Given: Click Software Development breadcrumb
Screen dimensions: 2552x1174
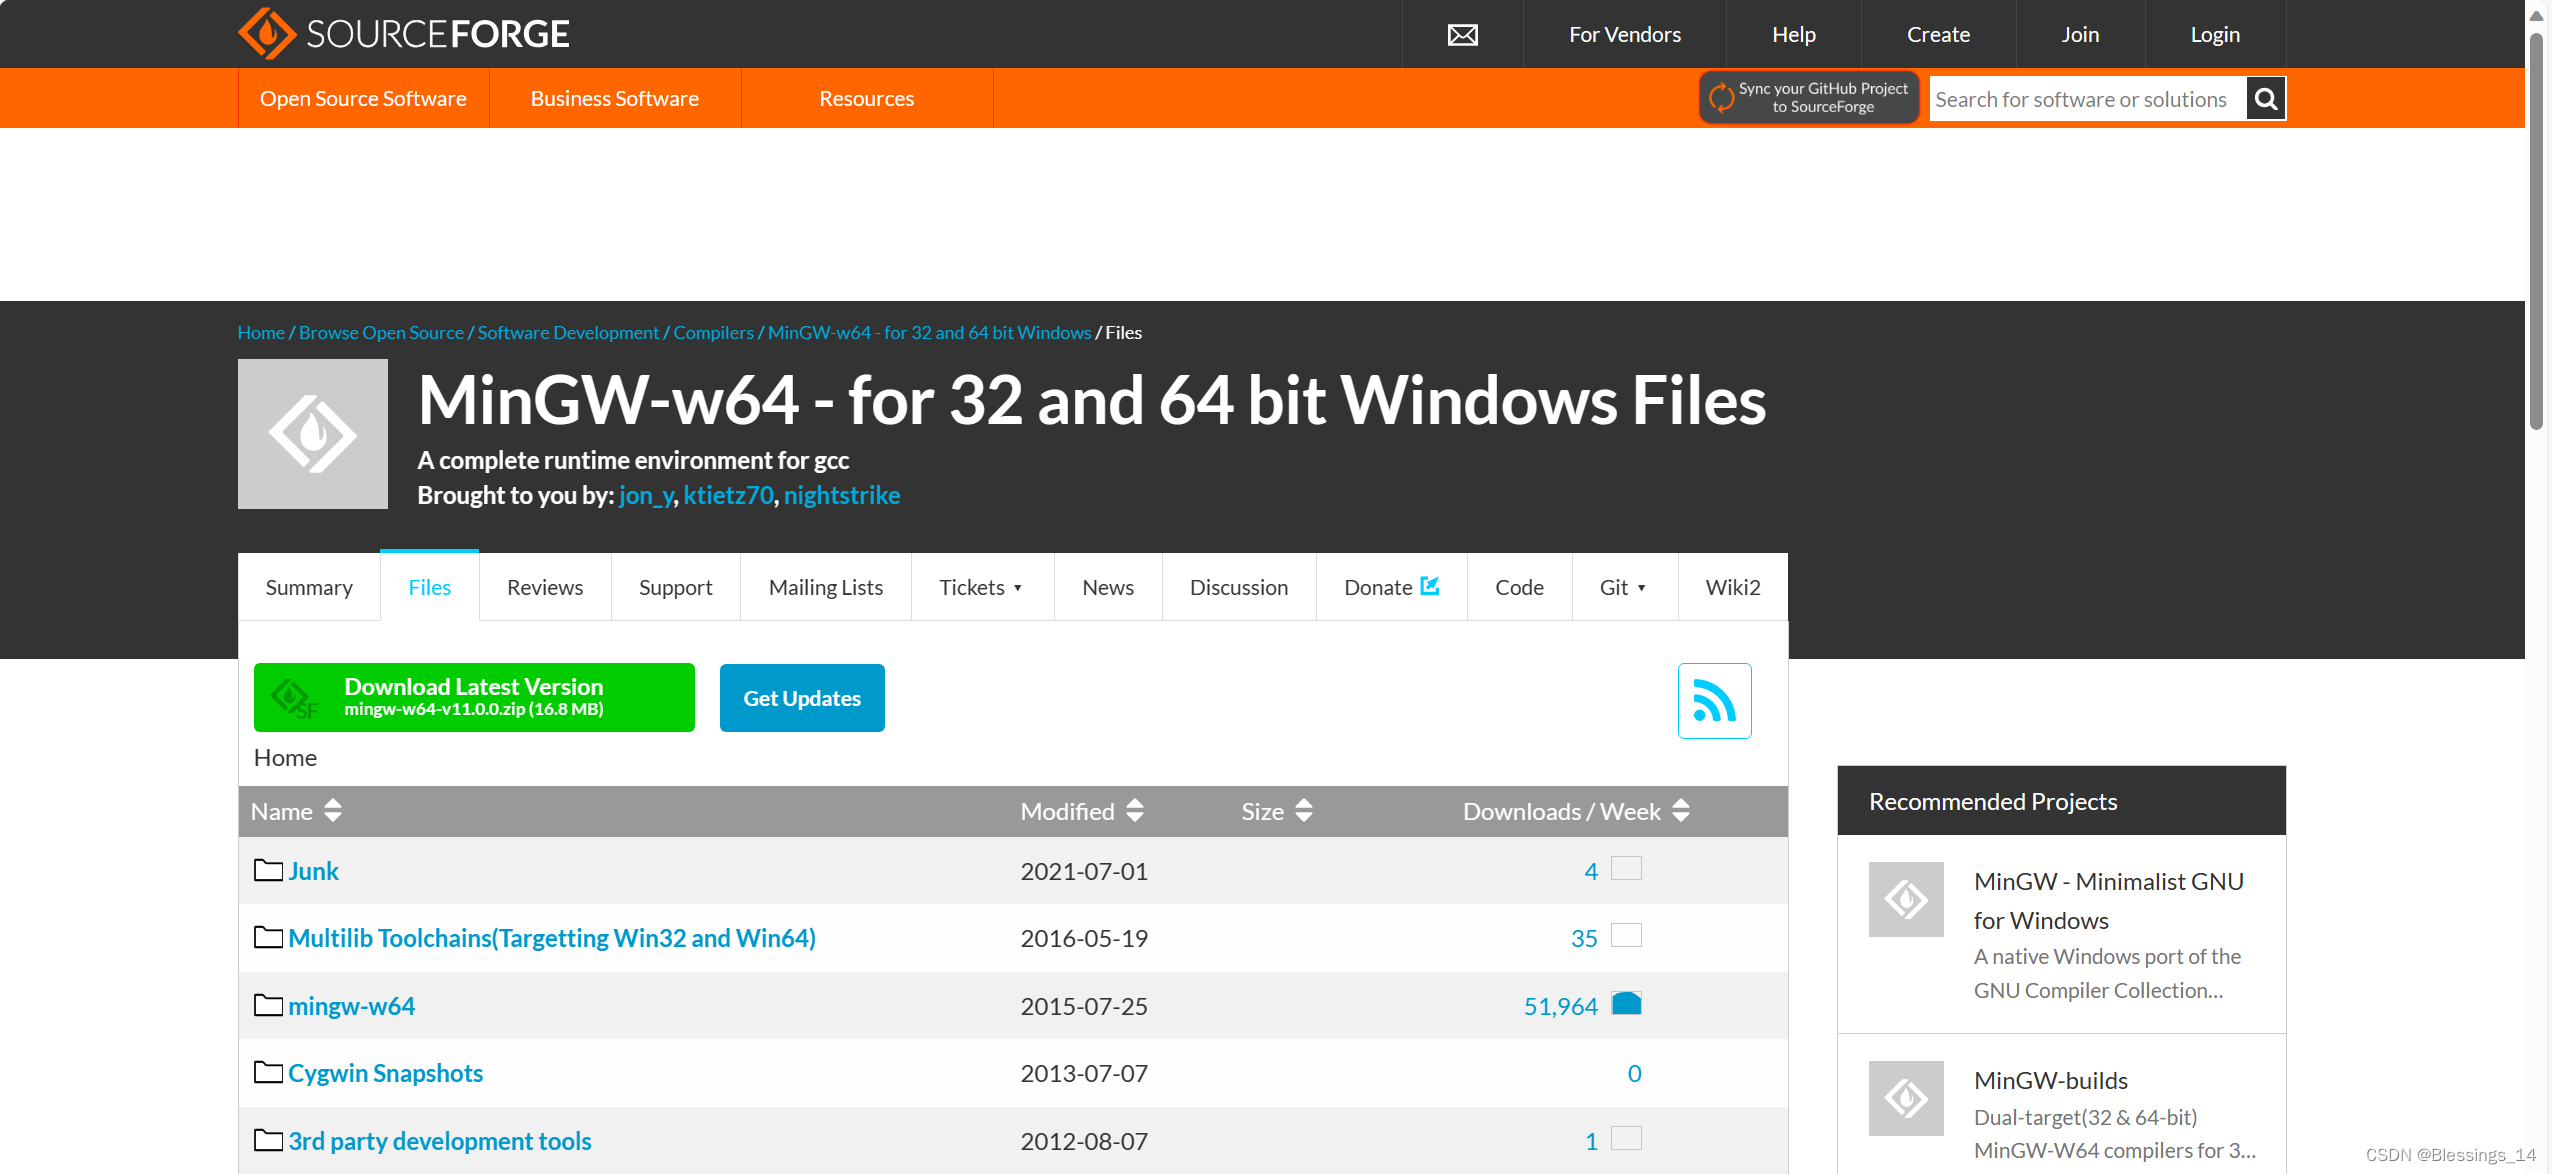Looking at the screenshot, I should (x=568, y=332).
